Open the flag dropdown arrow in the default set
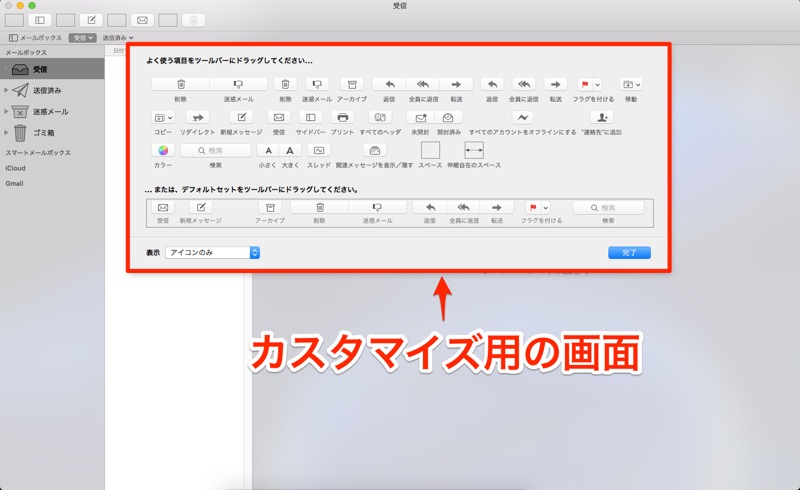The image size is (800, 490). (x=545, y=207)
